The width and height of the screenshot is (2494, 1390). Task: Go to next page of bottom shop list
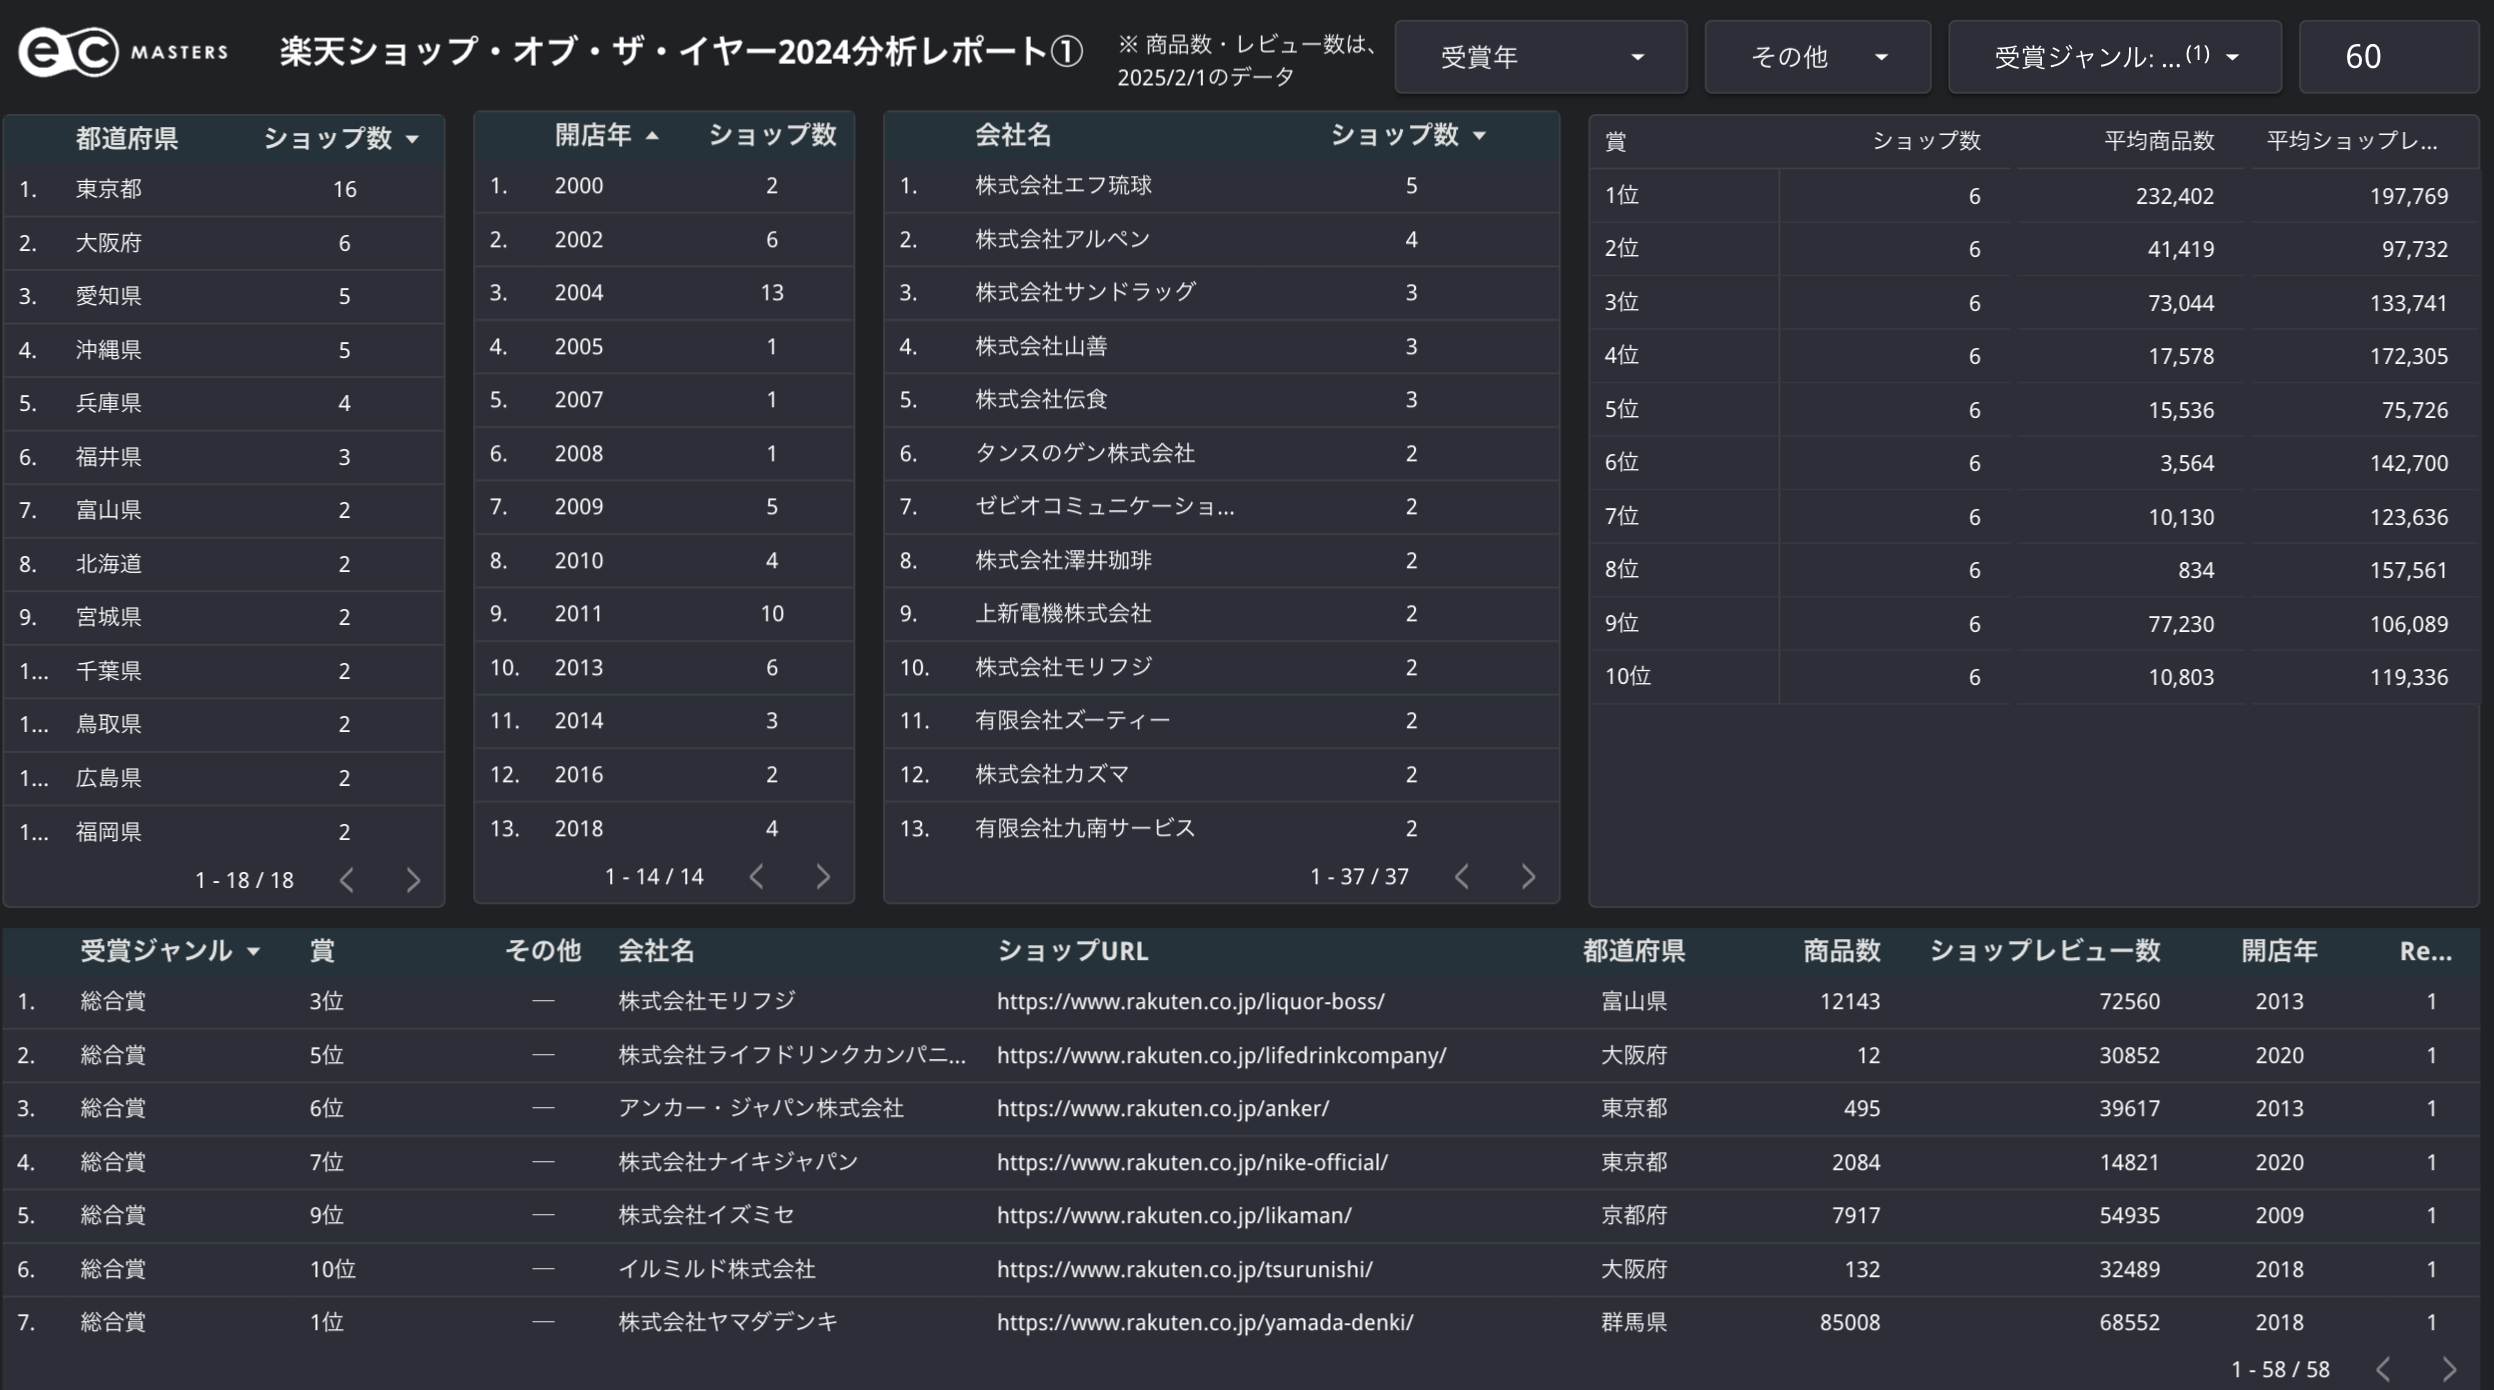[x=2449, y=1369]
